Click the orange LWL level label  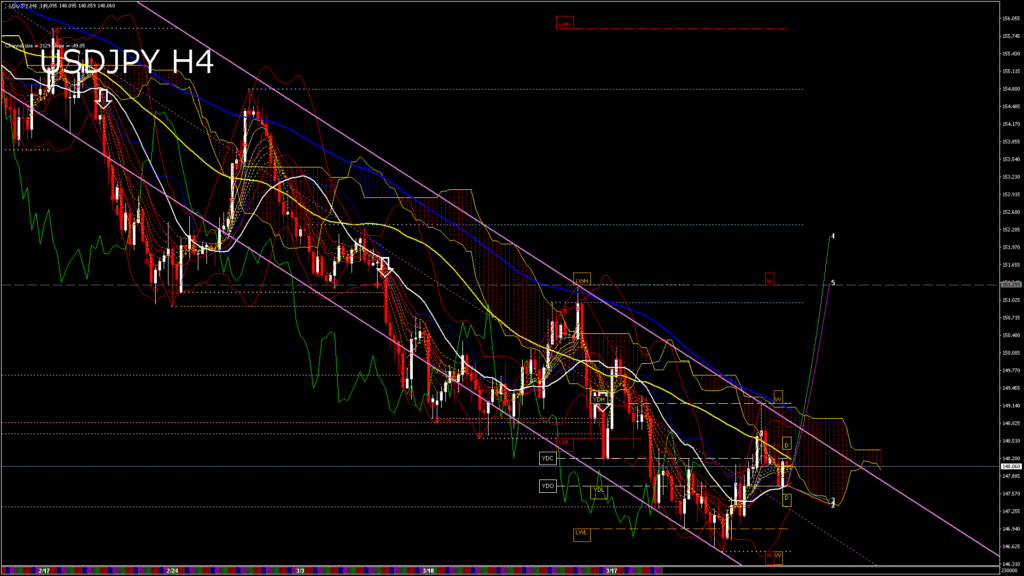[581, 534]
